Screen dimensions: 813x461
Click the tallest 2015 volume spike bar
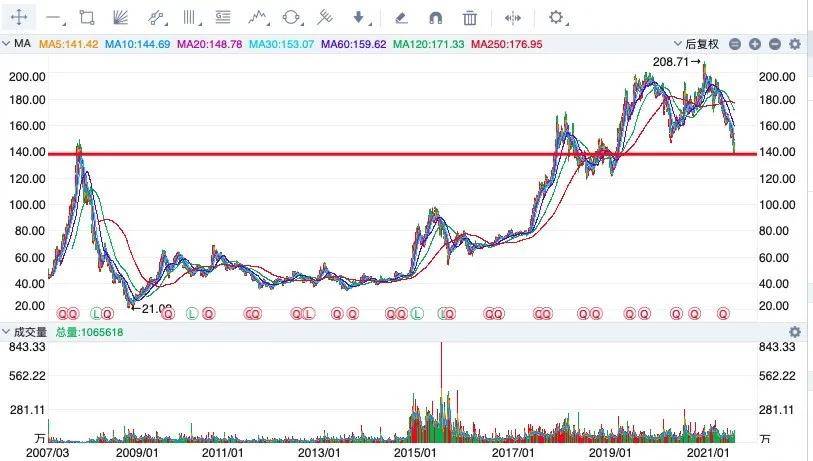point(441,392)
